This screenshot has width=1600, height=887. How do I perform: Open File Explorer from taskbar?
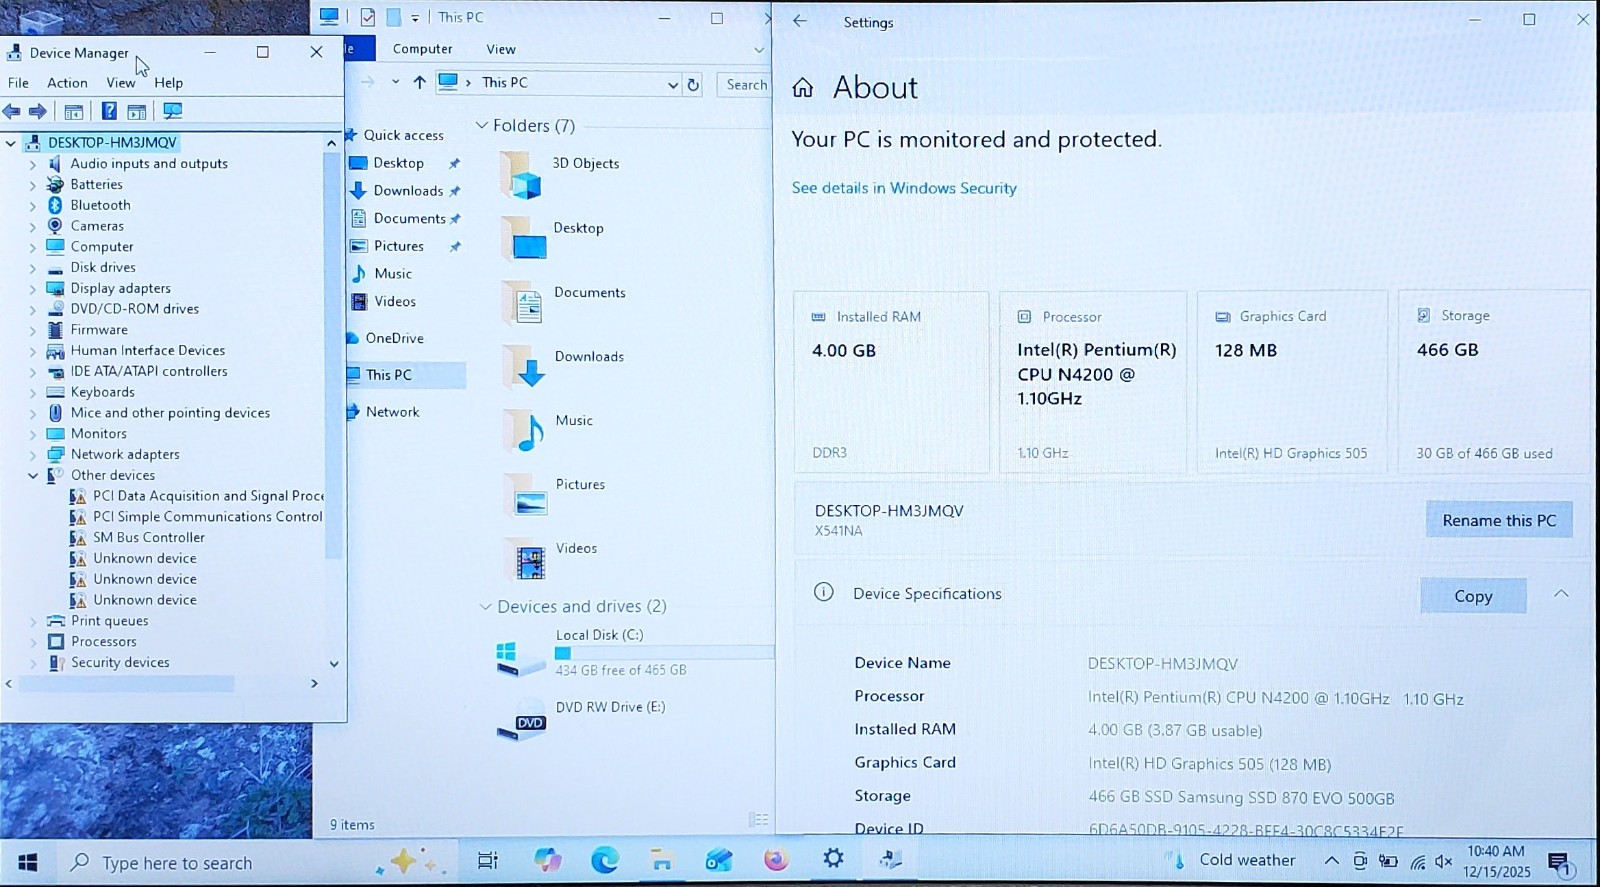(661, 860)
